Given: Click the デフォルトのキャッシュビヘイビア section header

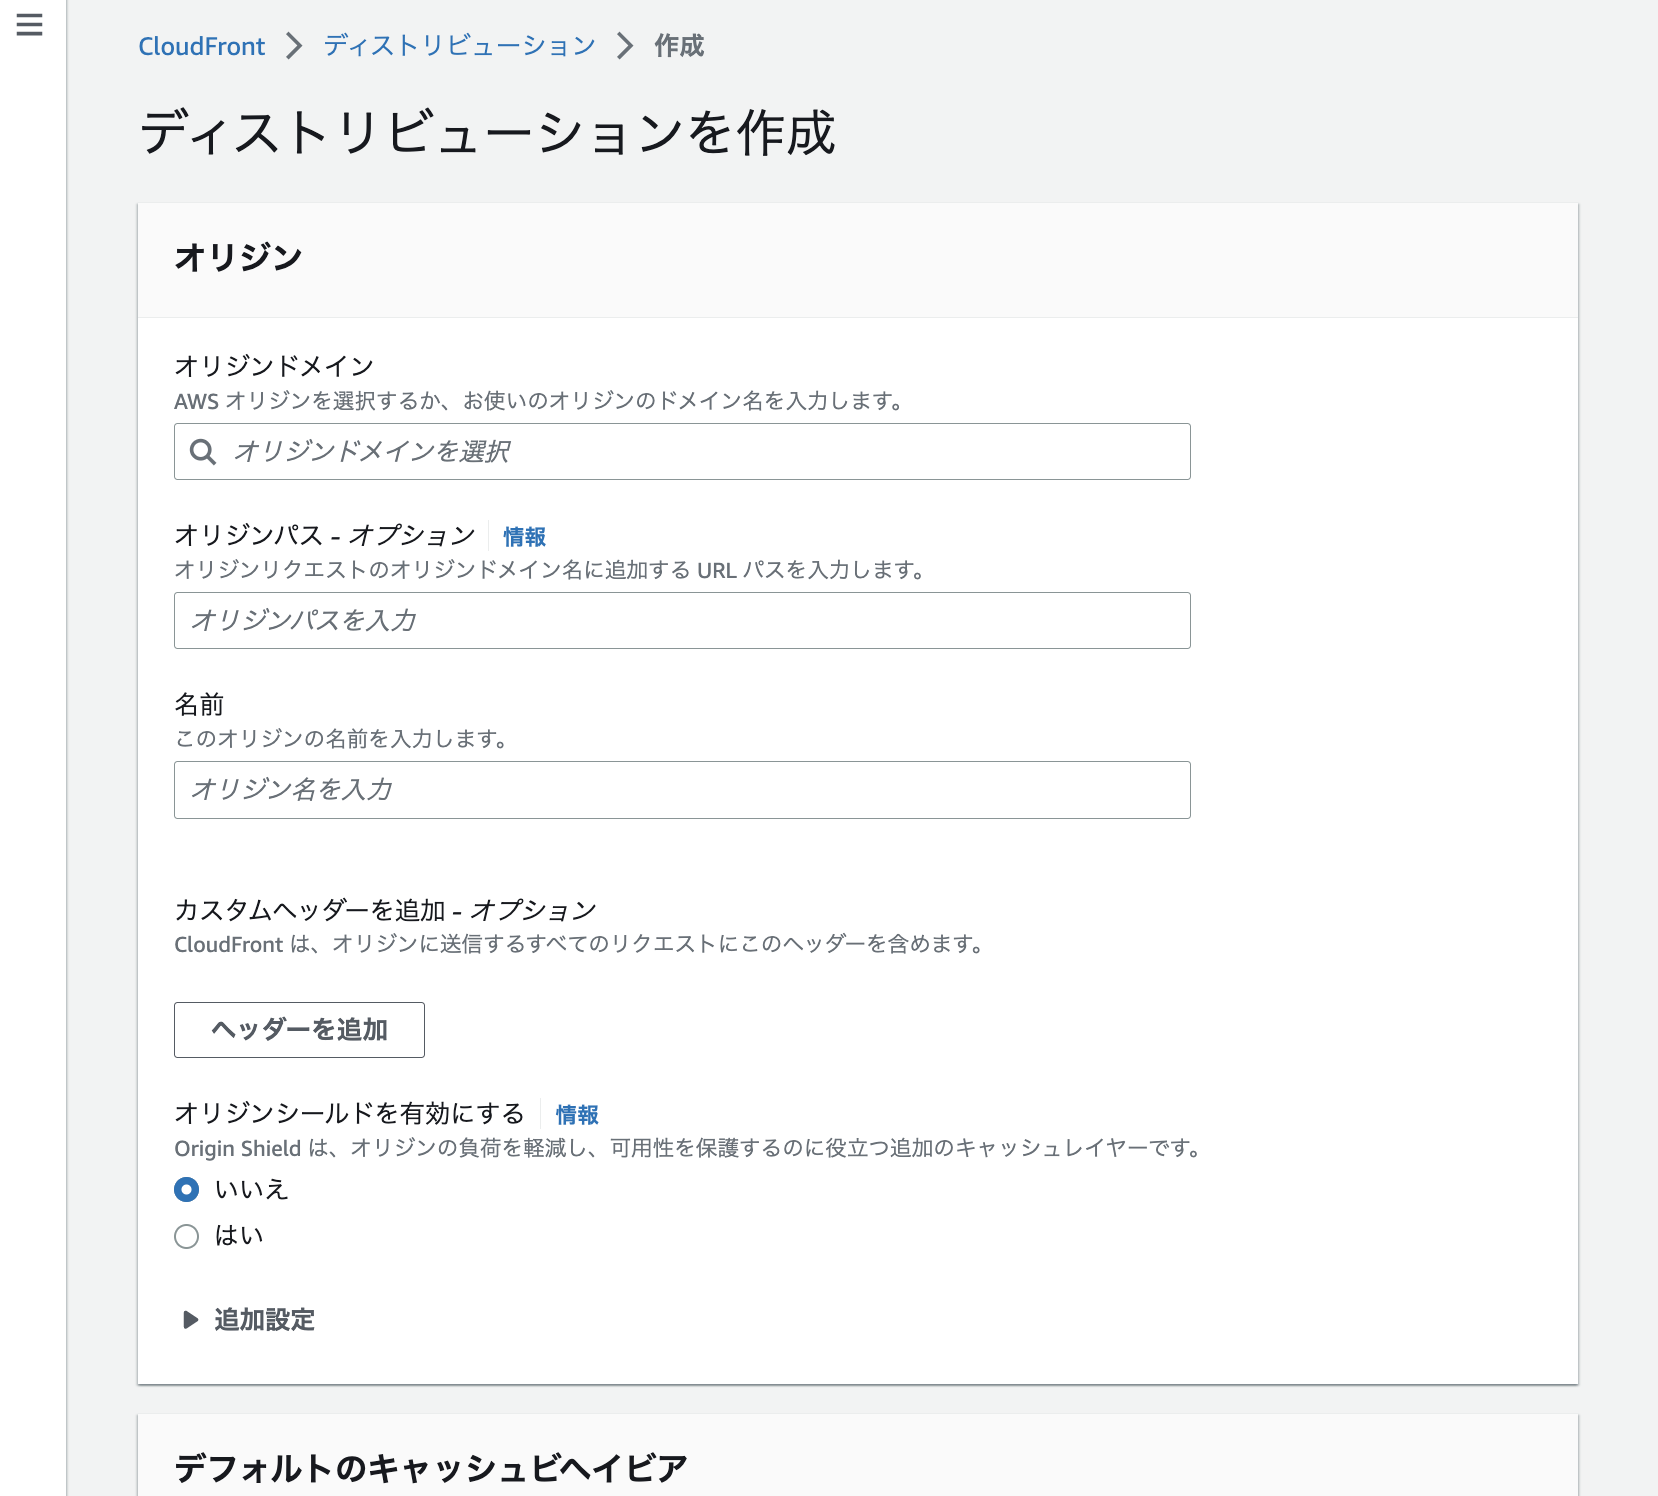Looking at the screenshot, I should 431,1468.
